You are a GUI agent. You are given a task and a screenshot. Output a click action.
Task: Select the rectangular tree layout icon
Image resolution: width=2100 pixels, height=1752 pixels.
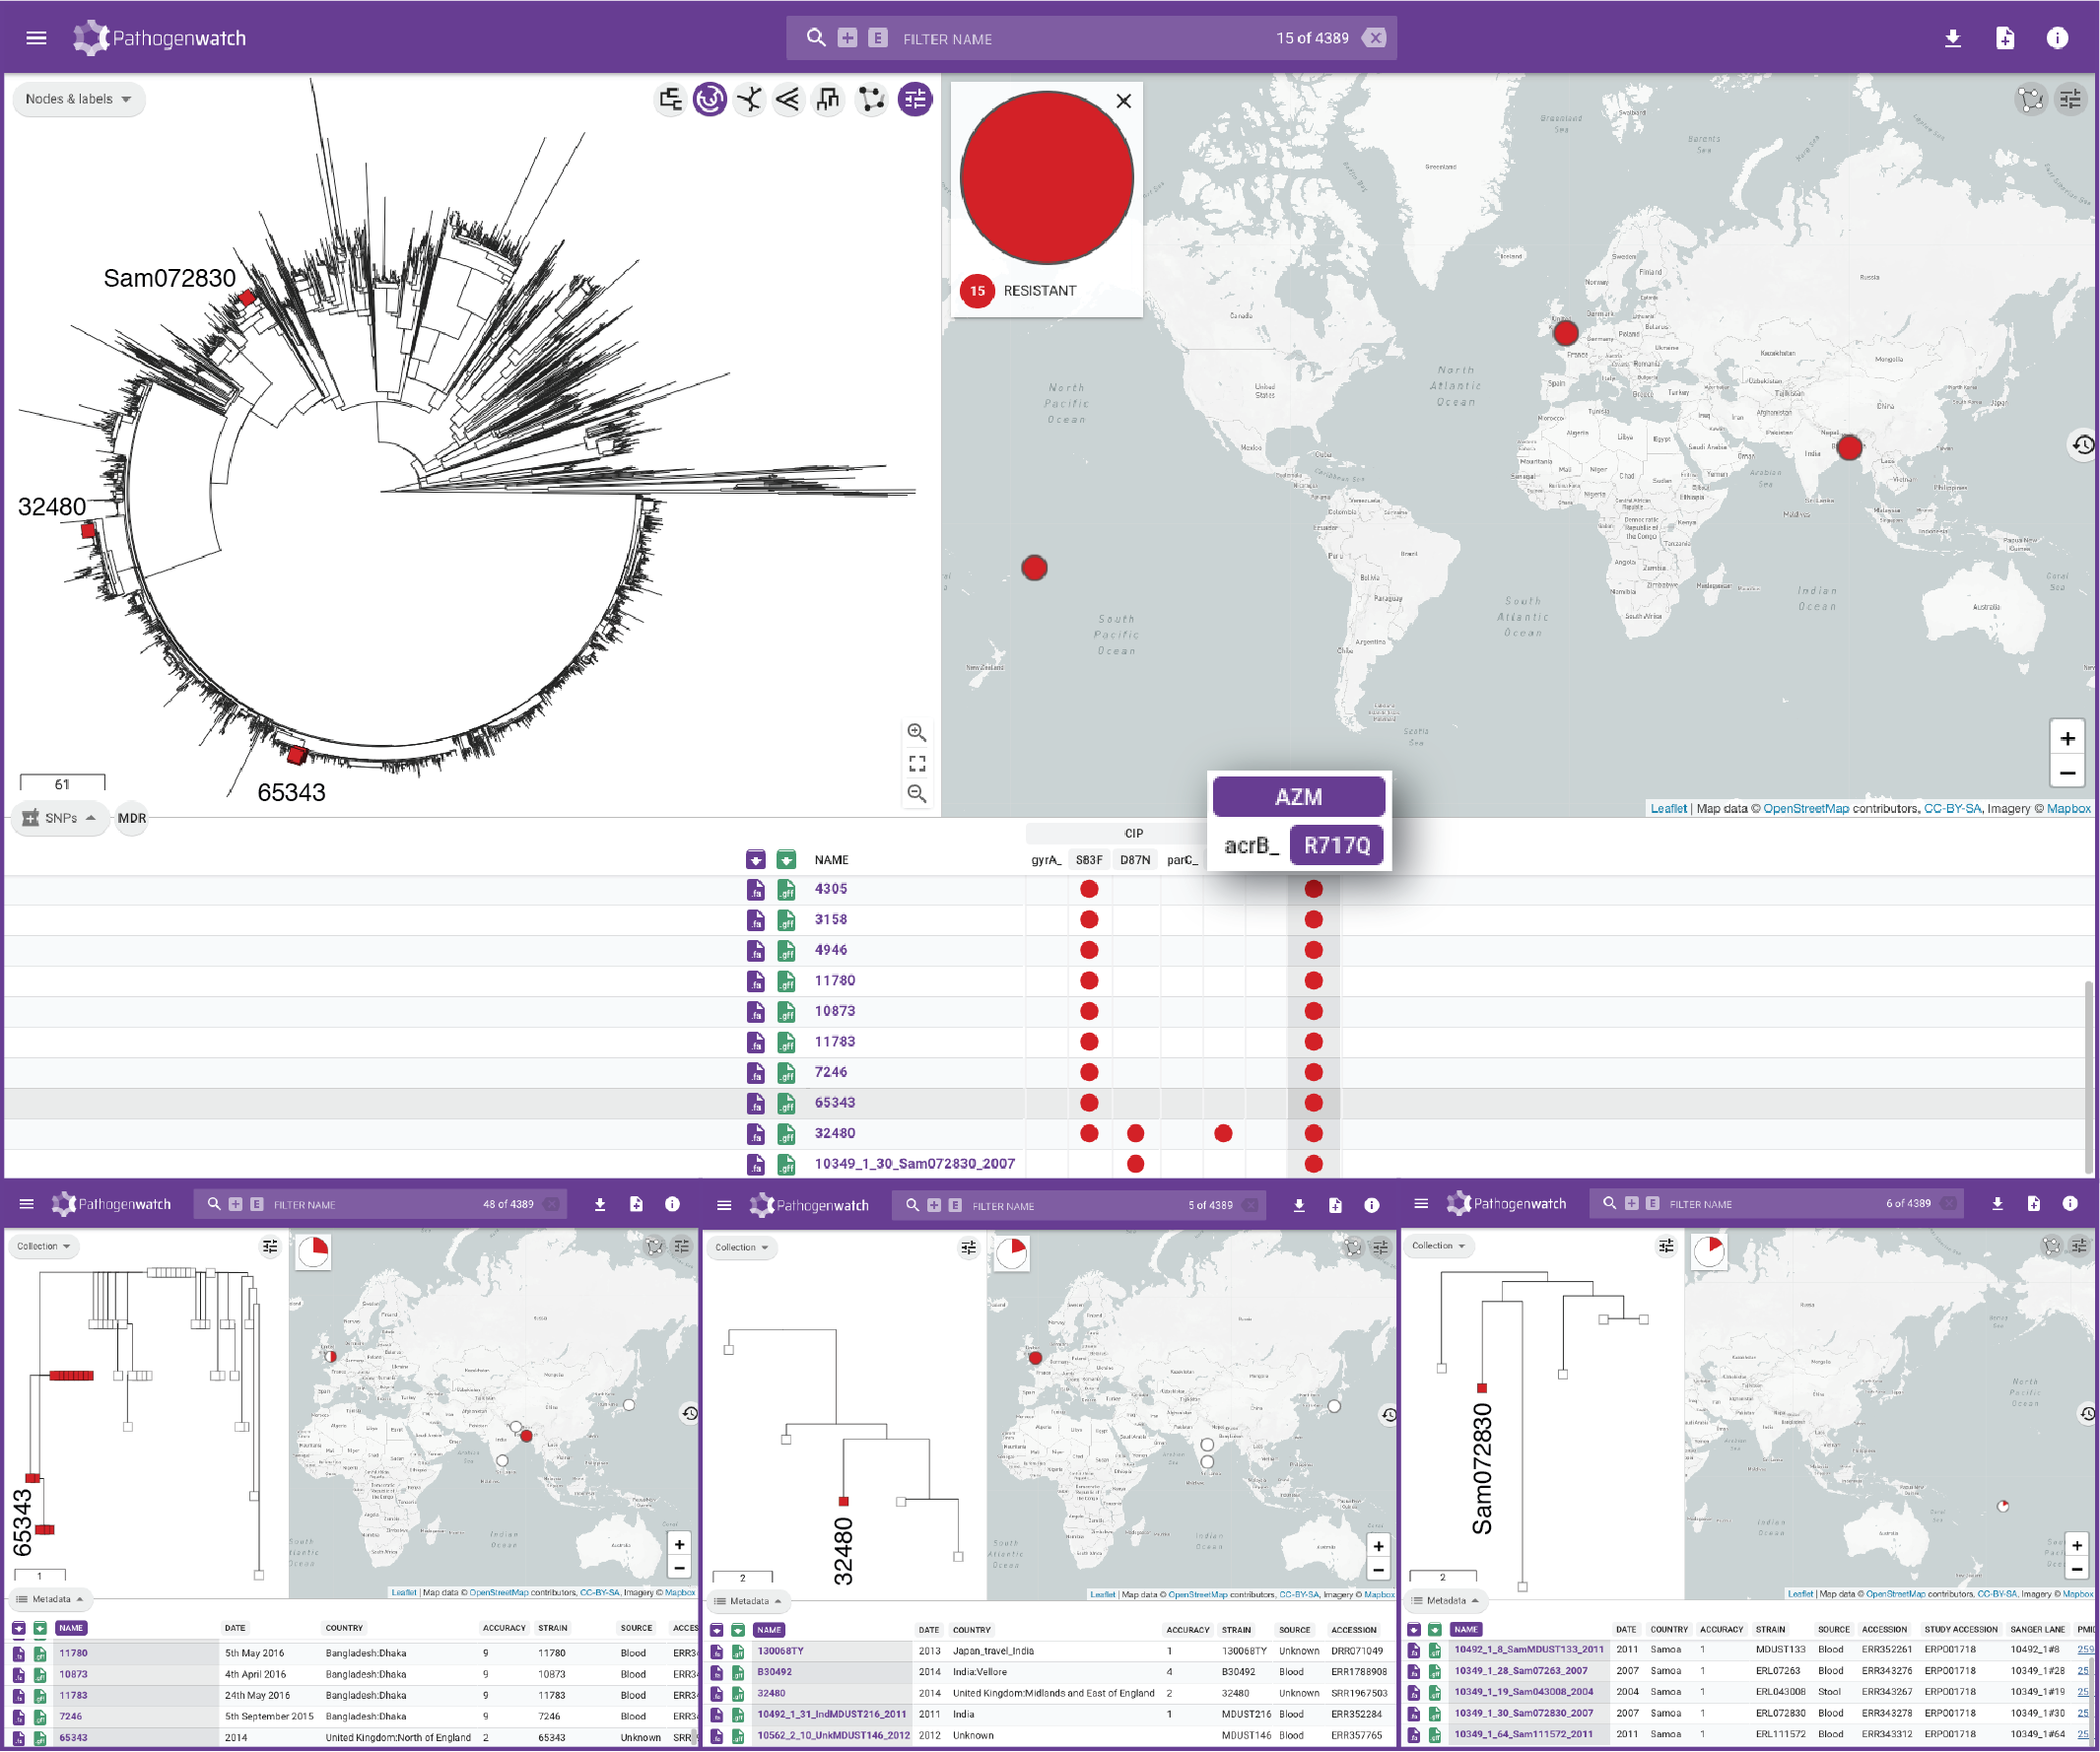(x=670, y=99)
